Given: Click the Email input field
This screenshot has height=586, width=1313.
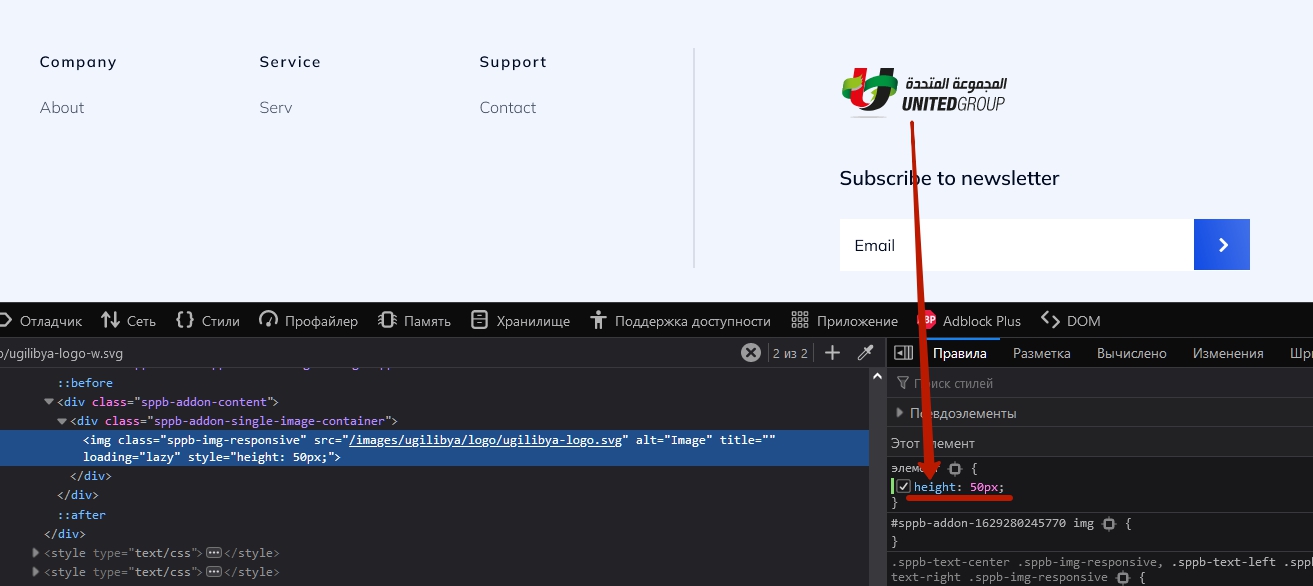Looking at the screenshot, I should (x=1016, y=245).
